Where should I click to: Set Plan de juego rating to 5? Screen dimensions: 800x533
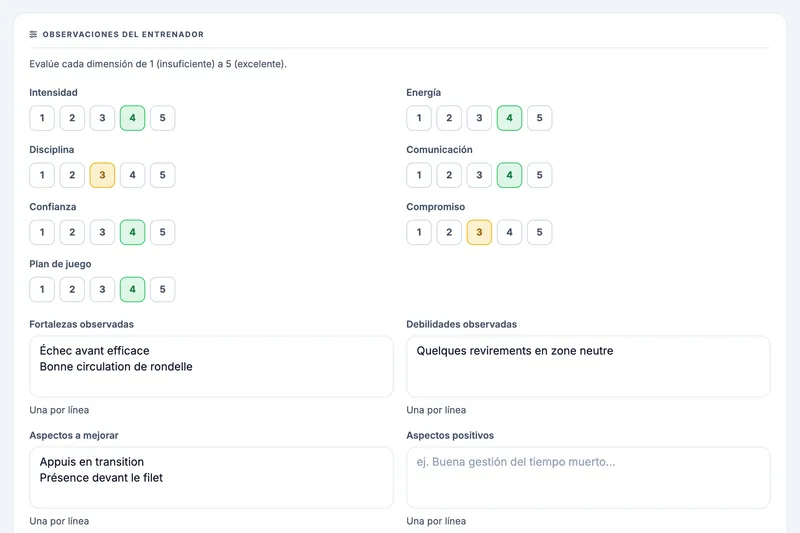pyautogui.click(x=162, y=289)
